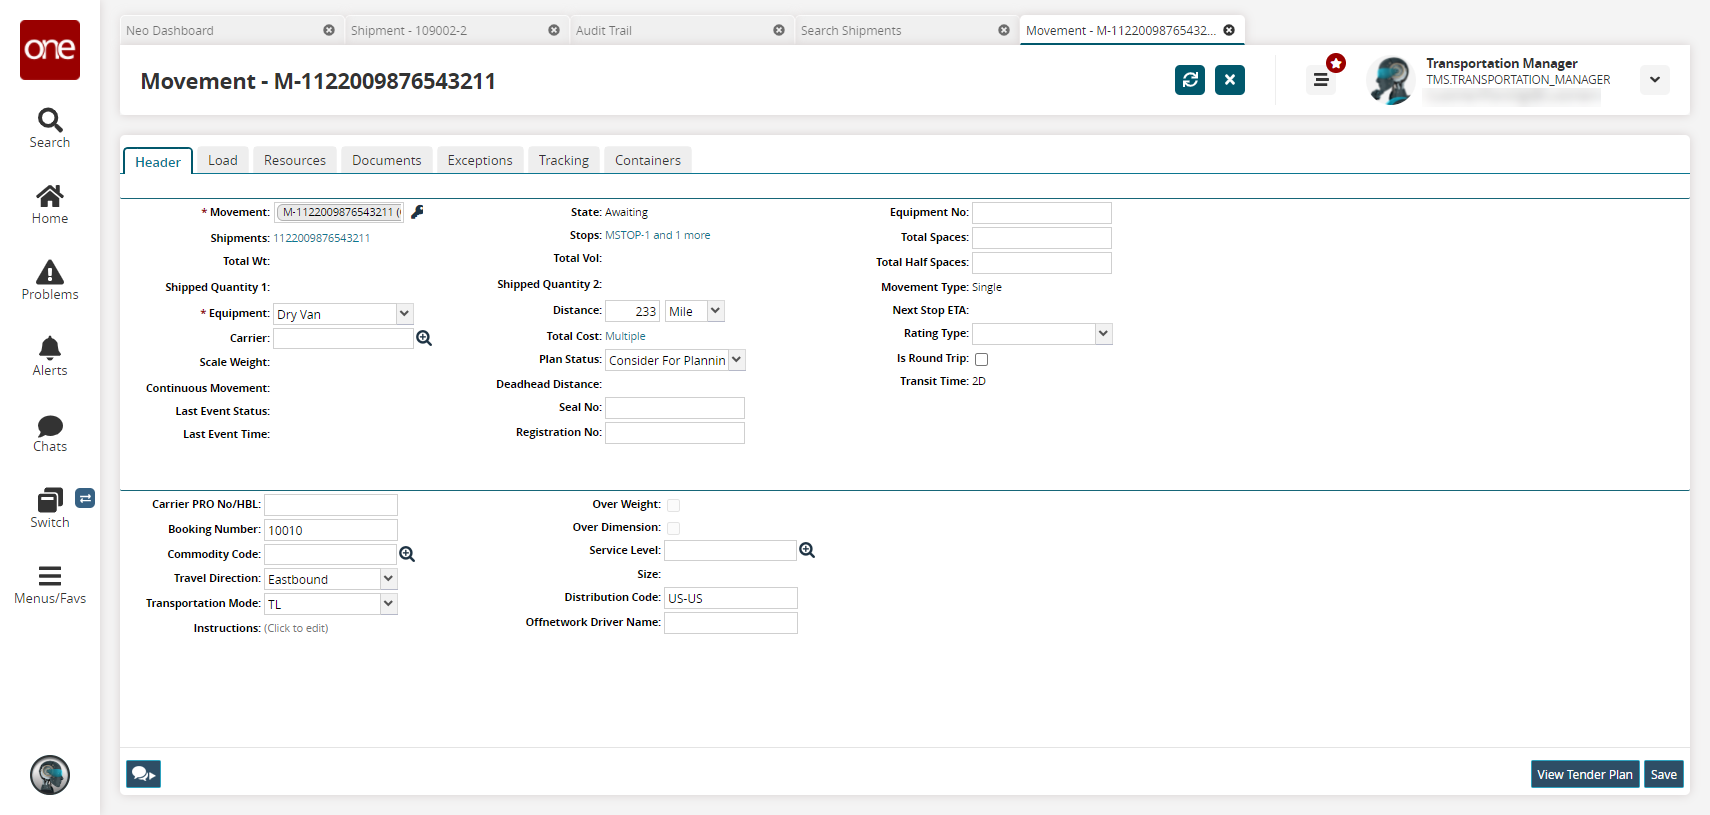Click the Carrier lookup magnifier icon
1710x815 pixels.
click(x=424, y=339)
